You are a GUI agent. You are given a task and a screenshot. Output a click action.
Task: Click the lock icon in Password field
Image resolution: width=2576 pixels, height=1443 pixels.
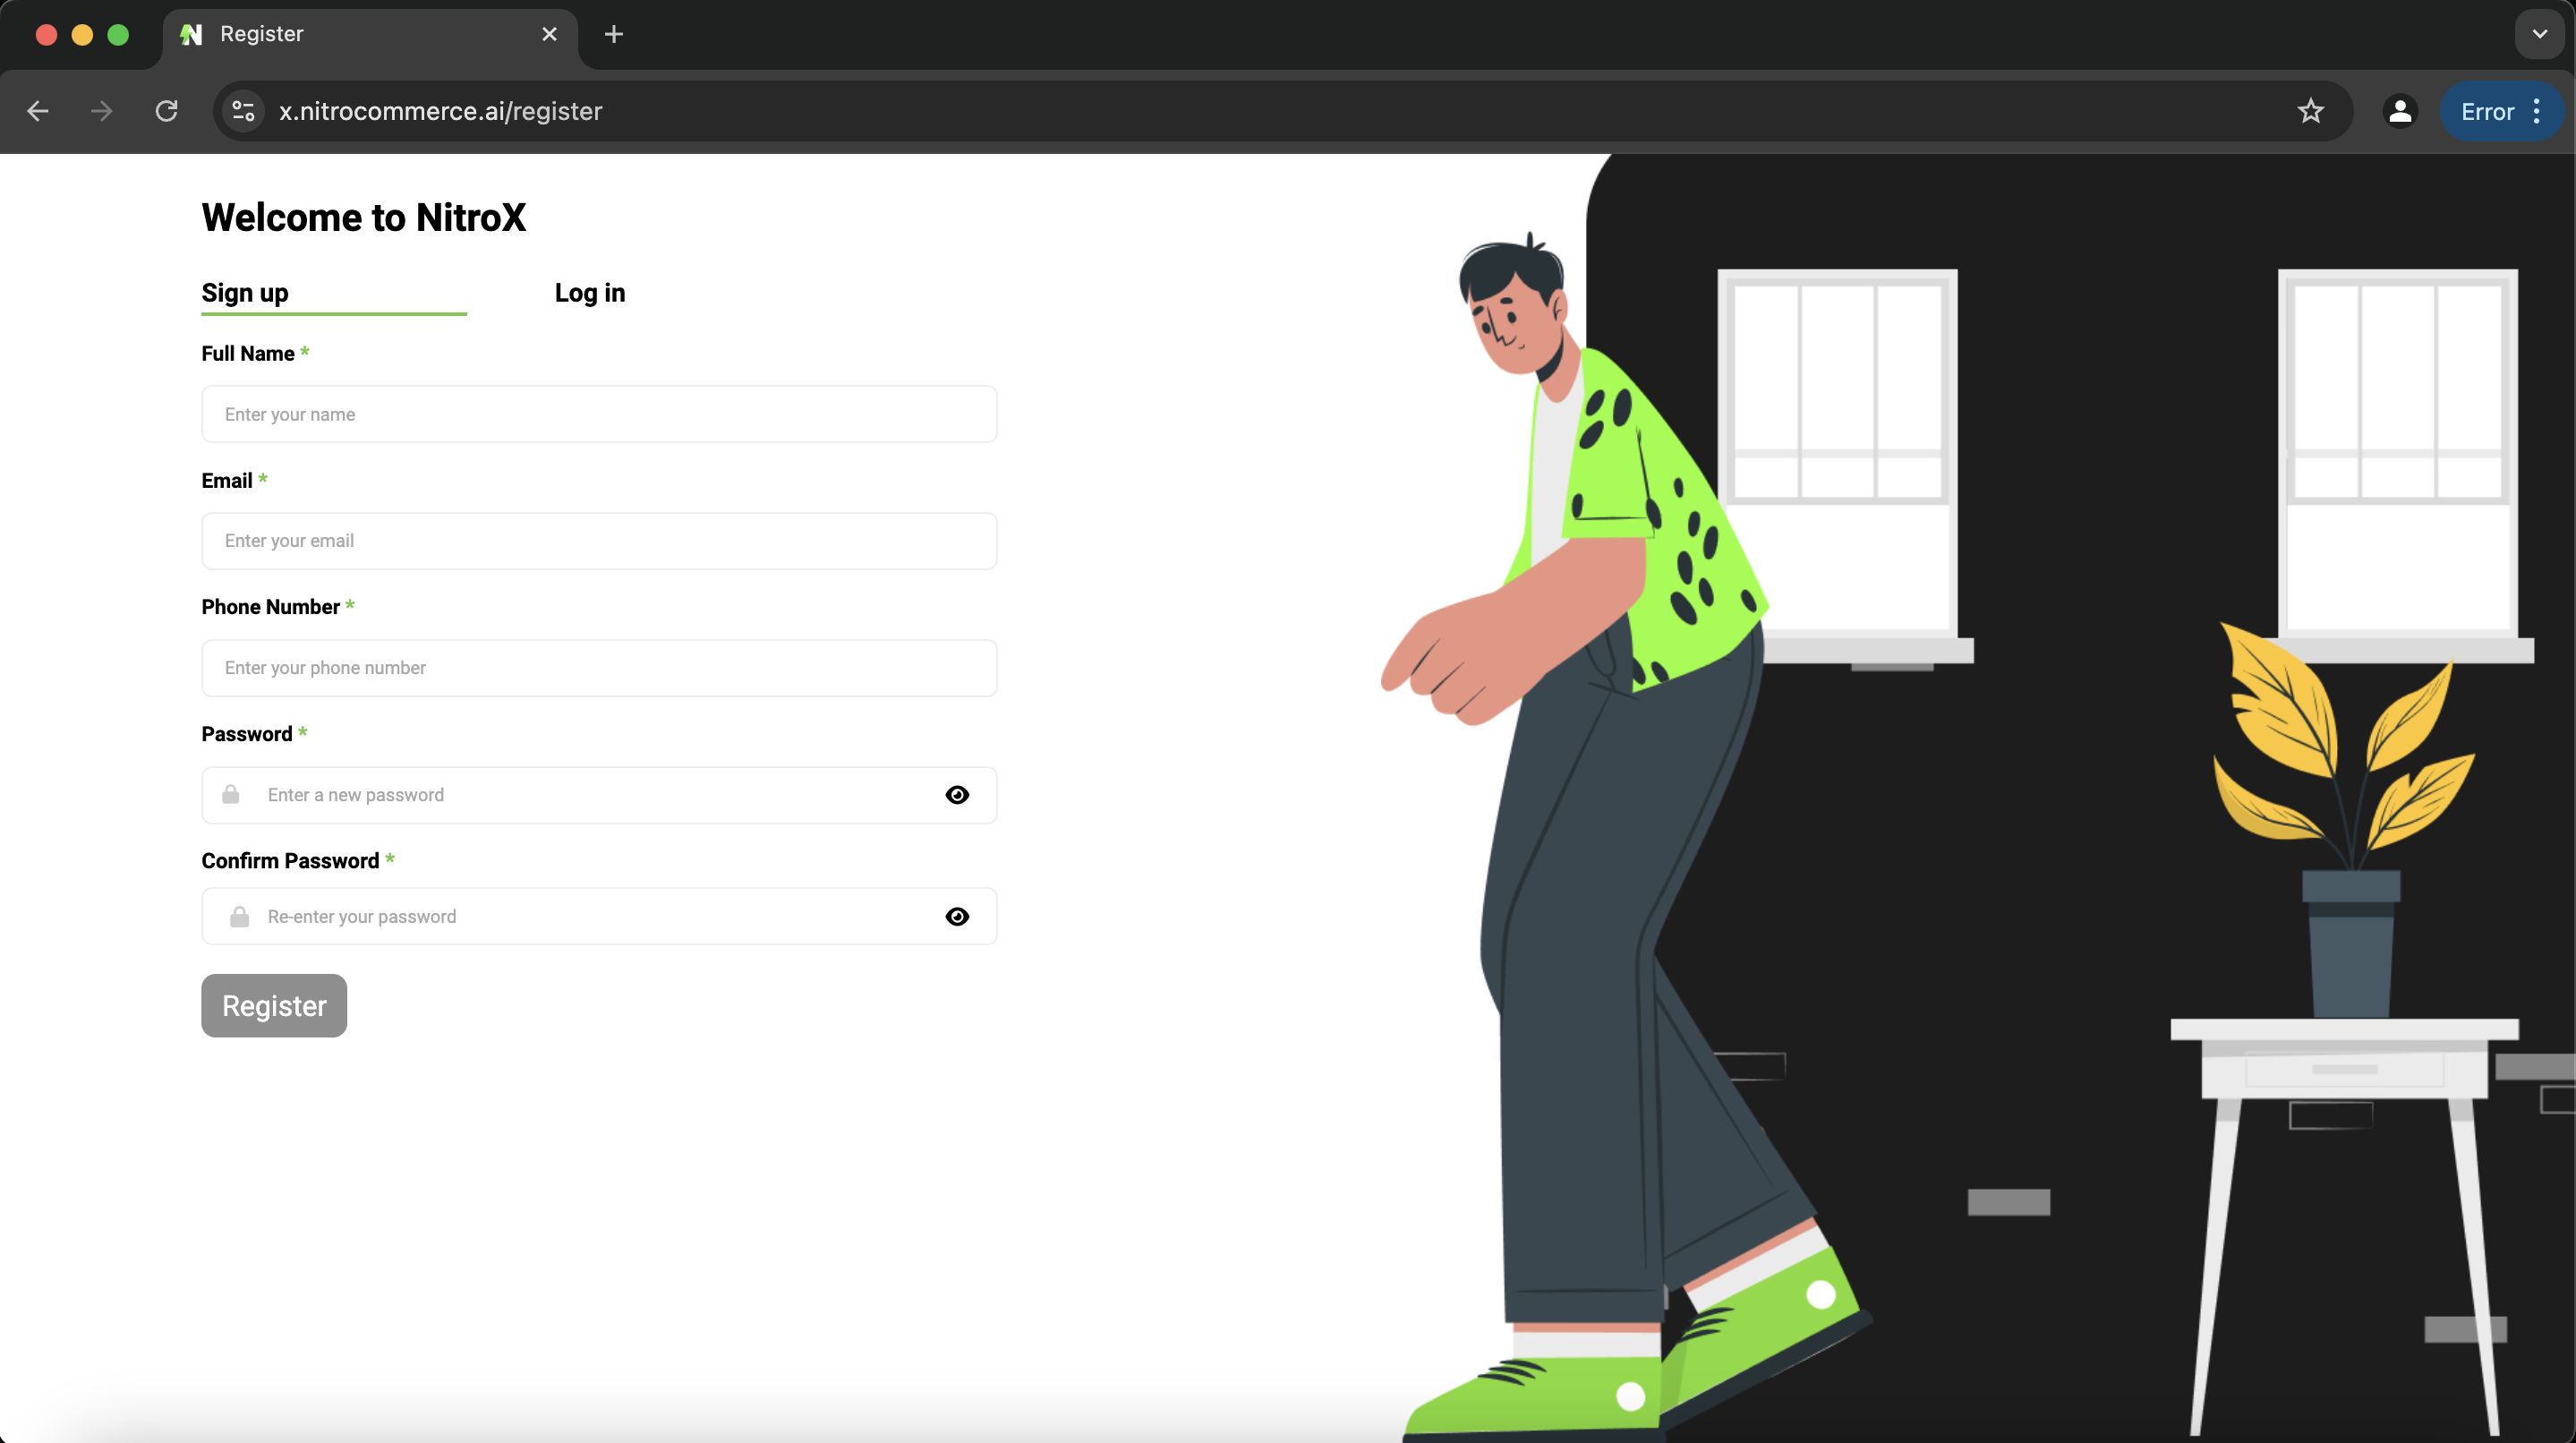click(231, 794)
